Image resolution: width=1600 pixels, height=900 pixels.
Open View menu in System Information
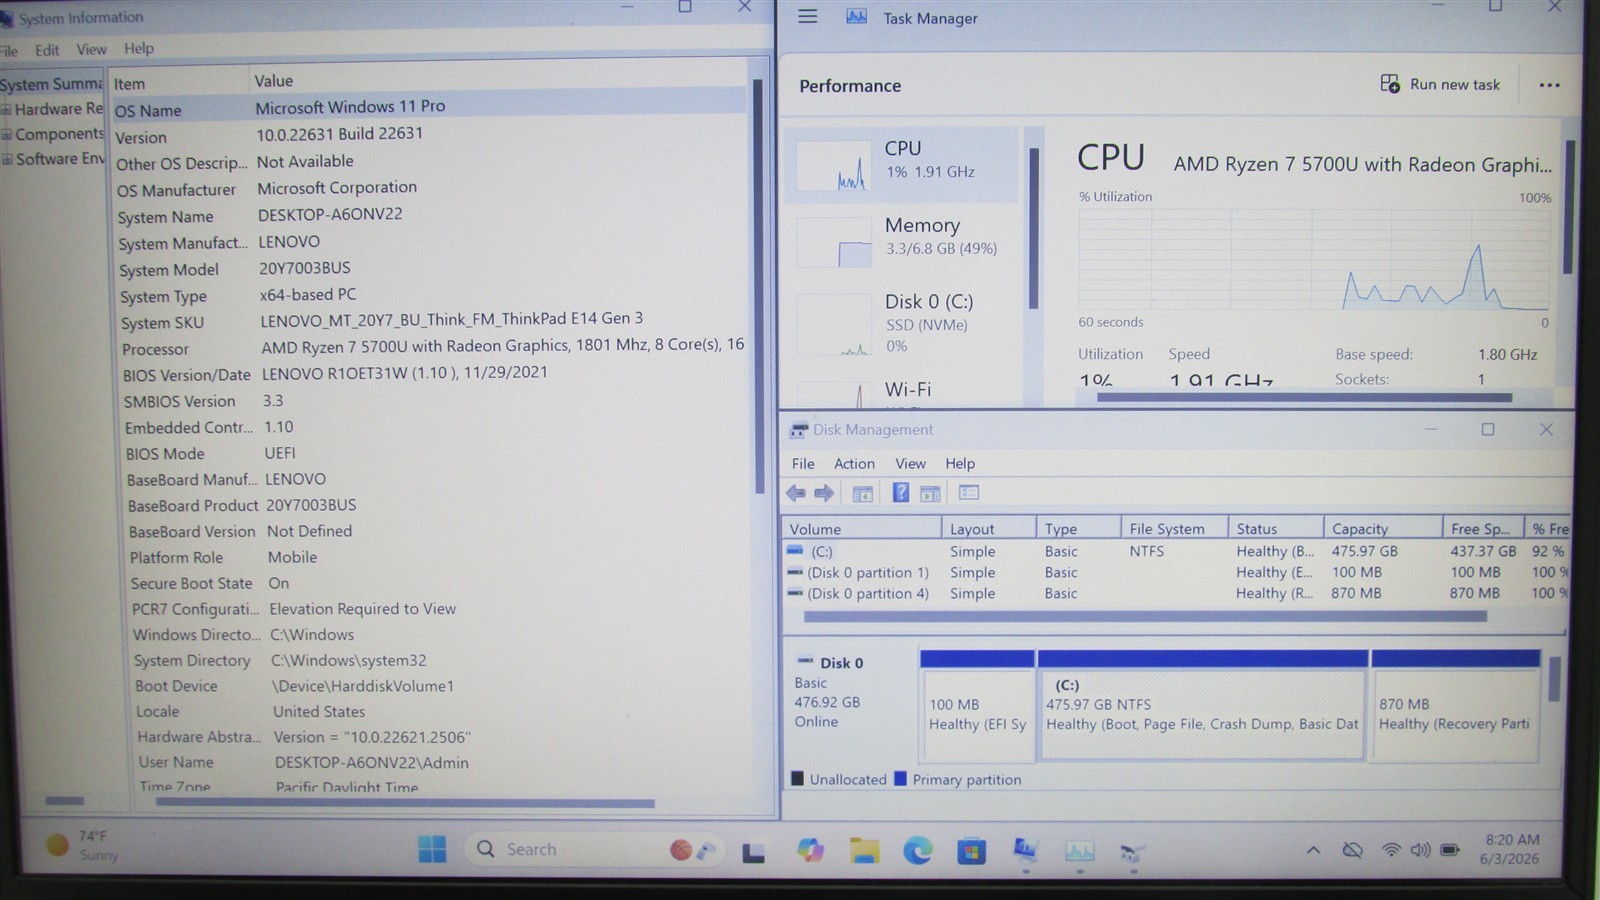coord(91,49)
